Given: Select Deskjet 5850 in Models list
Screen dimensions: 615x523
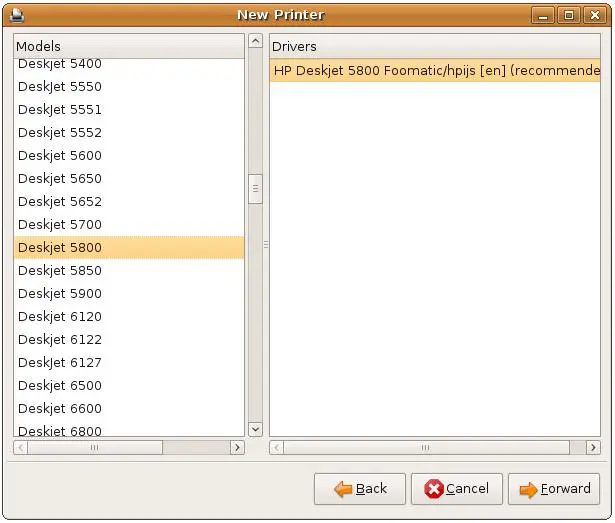Looking at the screenshot, I should point(60,270).
